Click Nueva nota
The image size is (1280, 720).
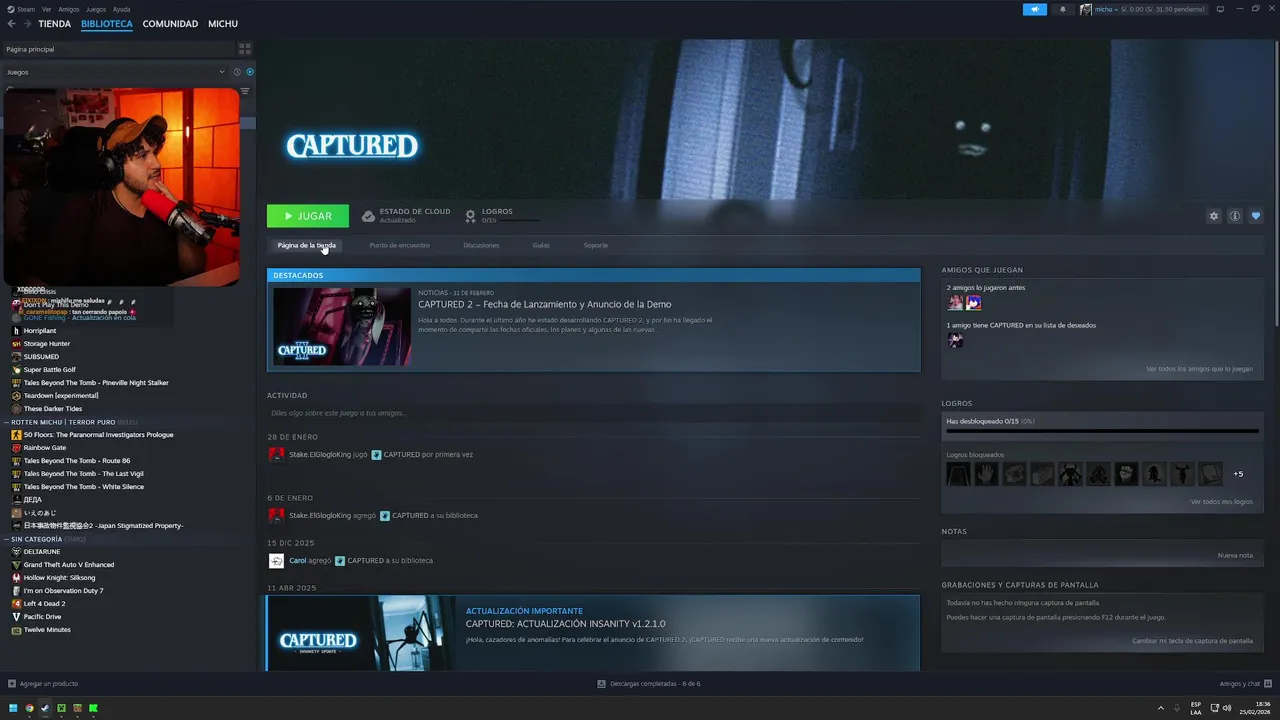[x=1235, y=555]
